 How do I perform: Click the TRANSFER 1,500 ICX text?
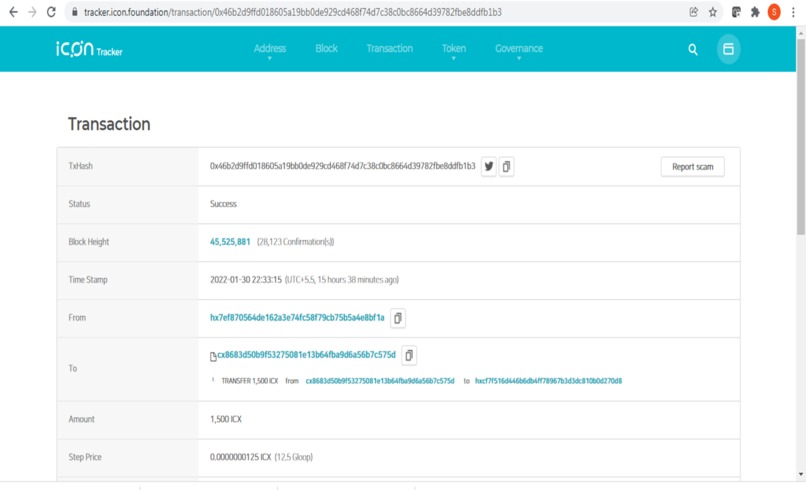point(250,381)
